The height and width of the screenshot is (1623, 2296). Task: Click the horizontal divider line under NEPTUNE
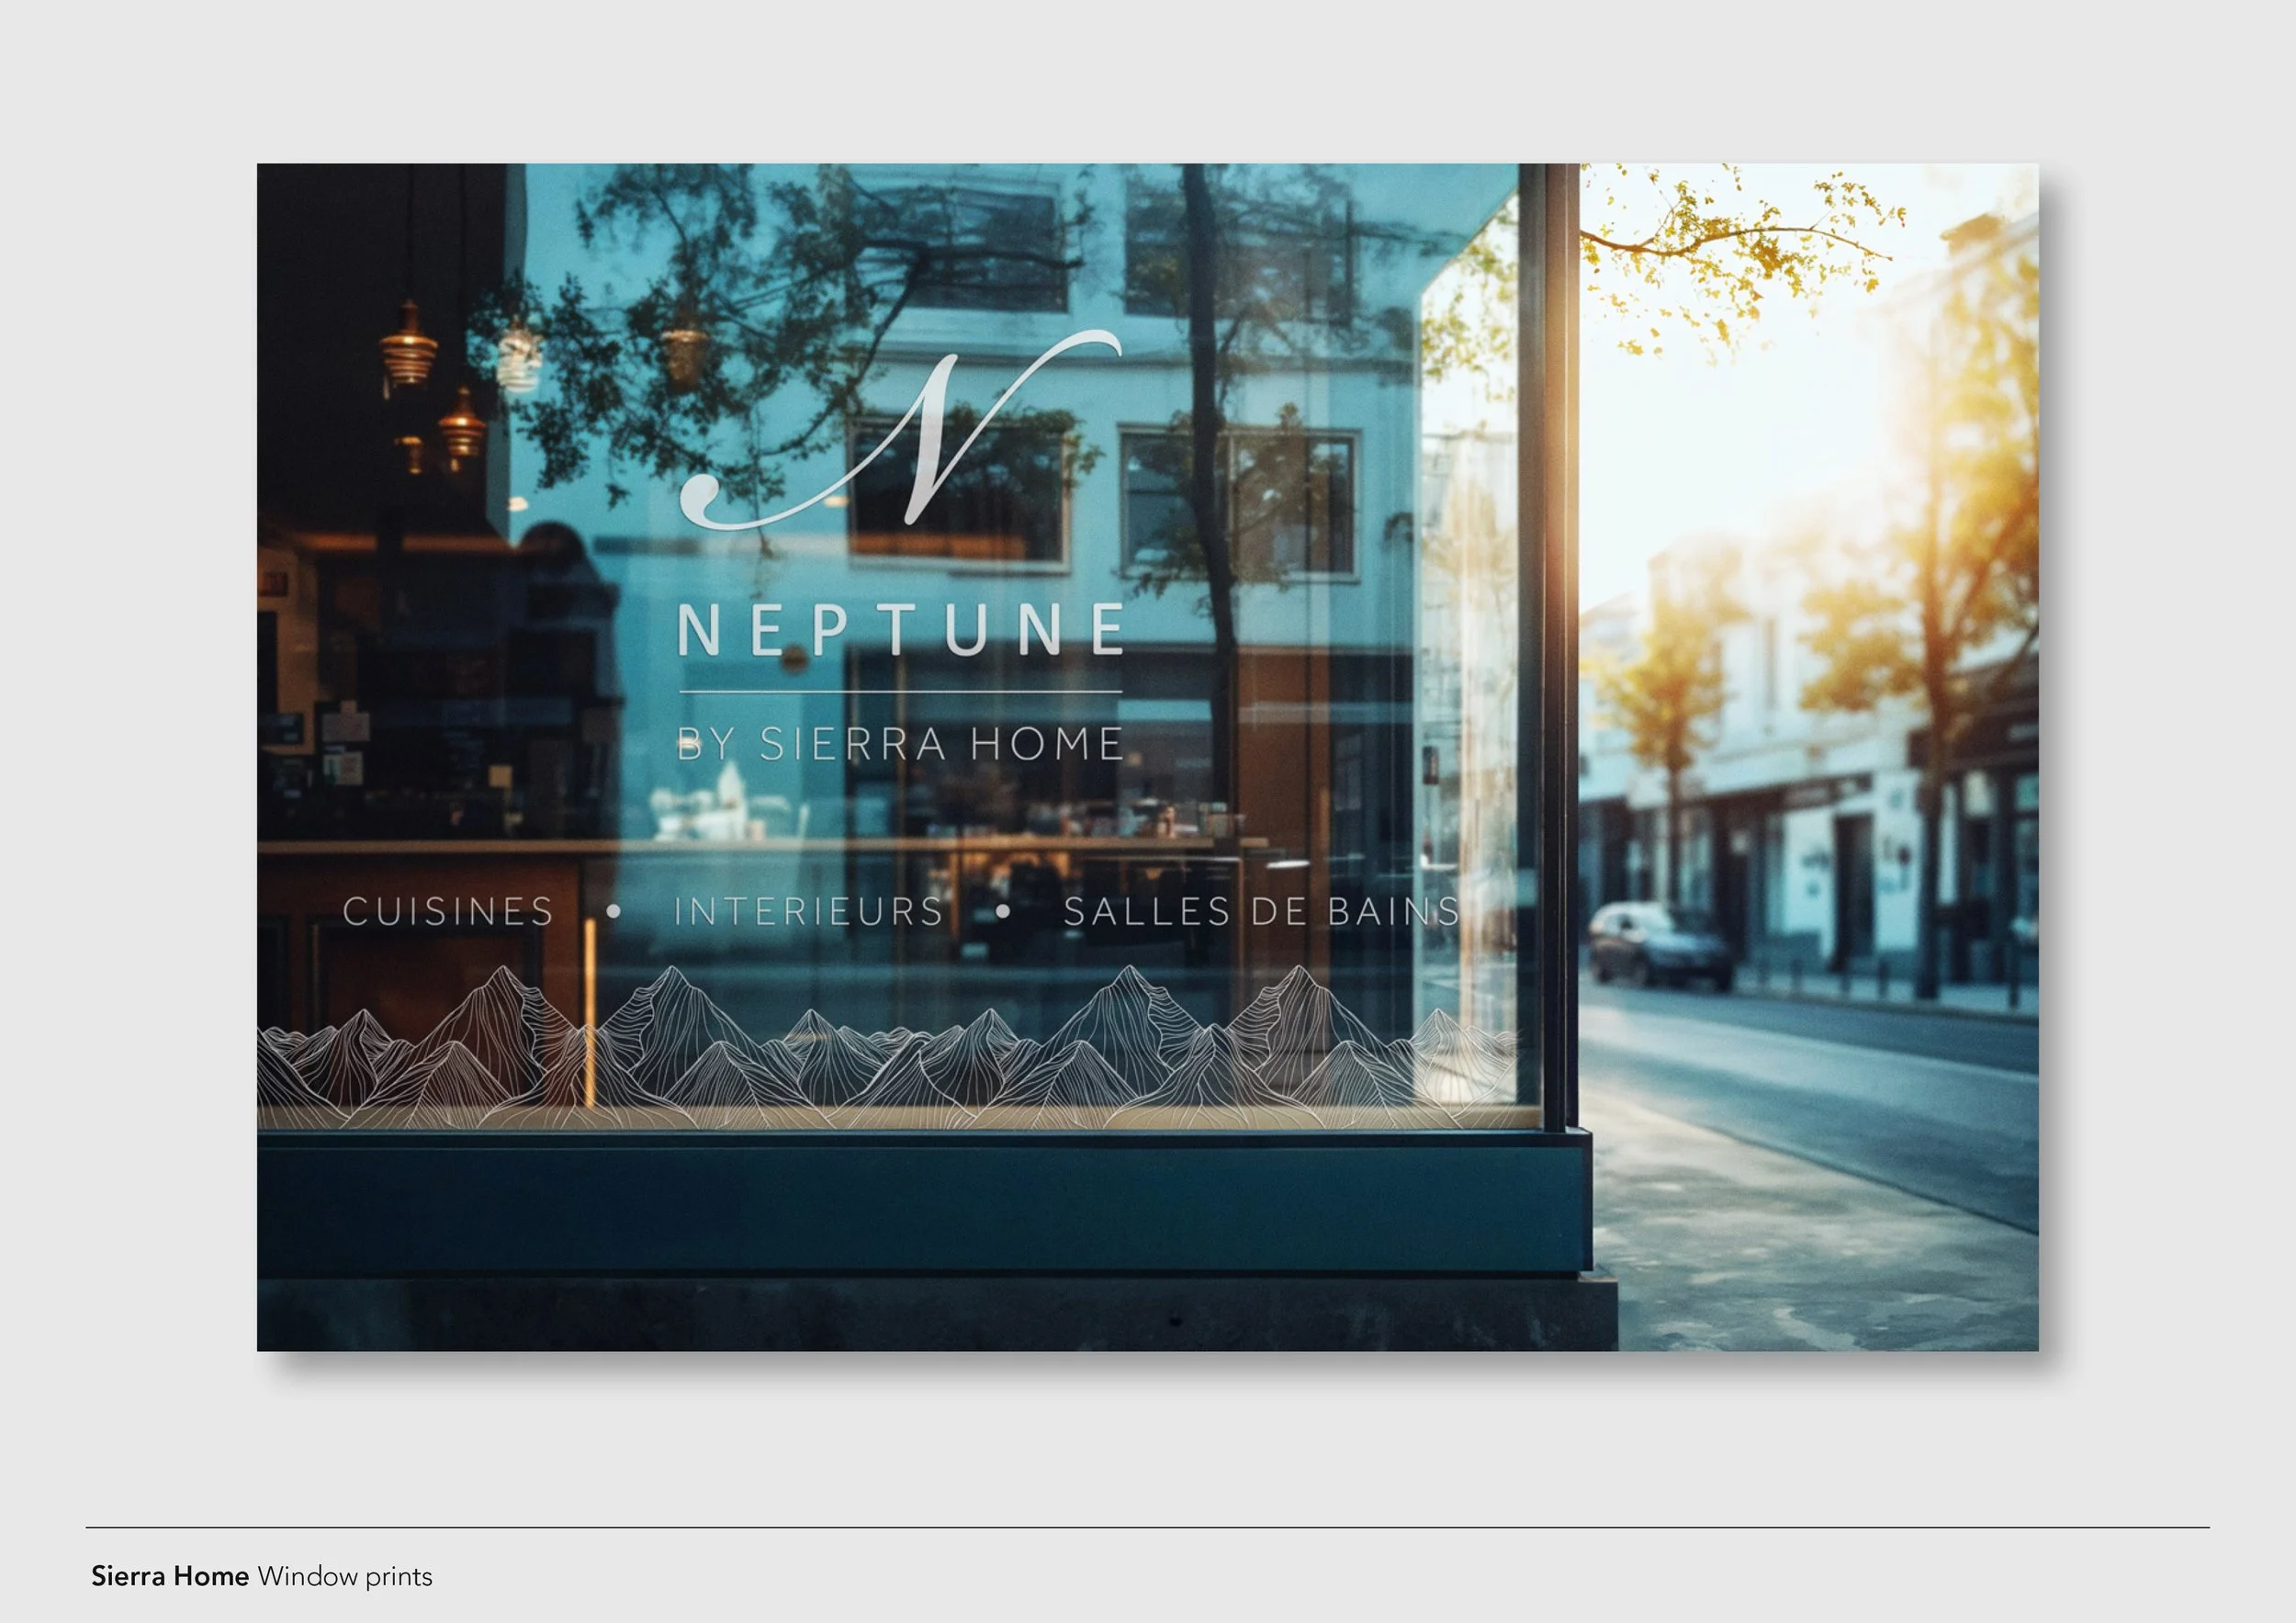click(x=900, y=690)
